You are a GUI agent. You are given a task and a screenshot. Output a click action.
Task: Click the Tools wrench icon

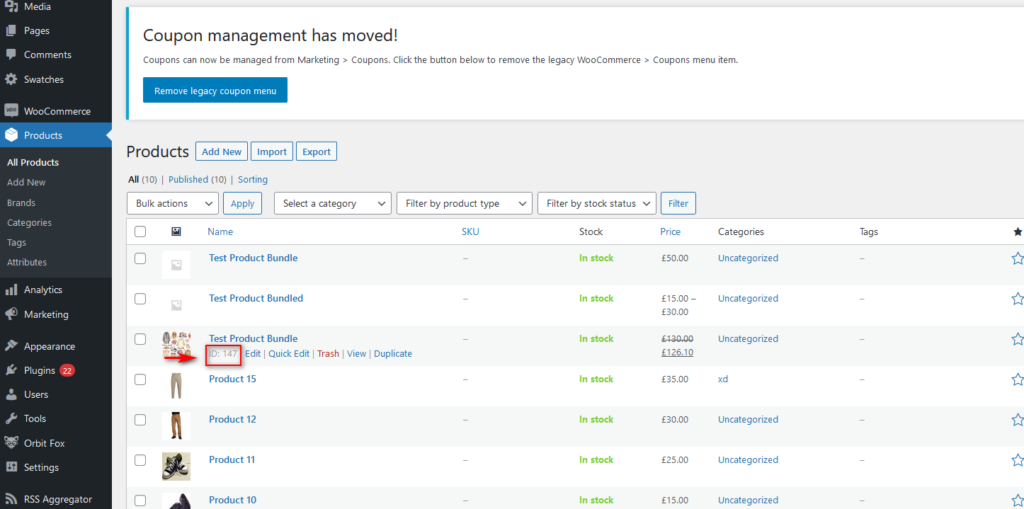[x=10, y=419]
